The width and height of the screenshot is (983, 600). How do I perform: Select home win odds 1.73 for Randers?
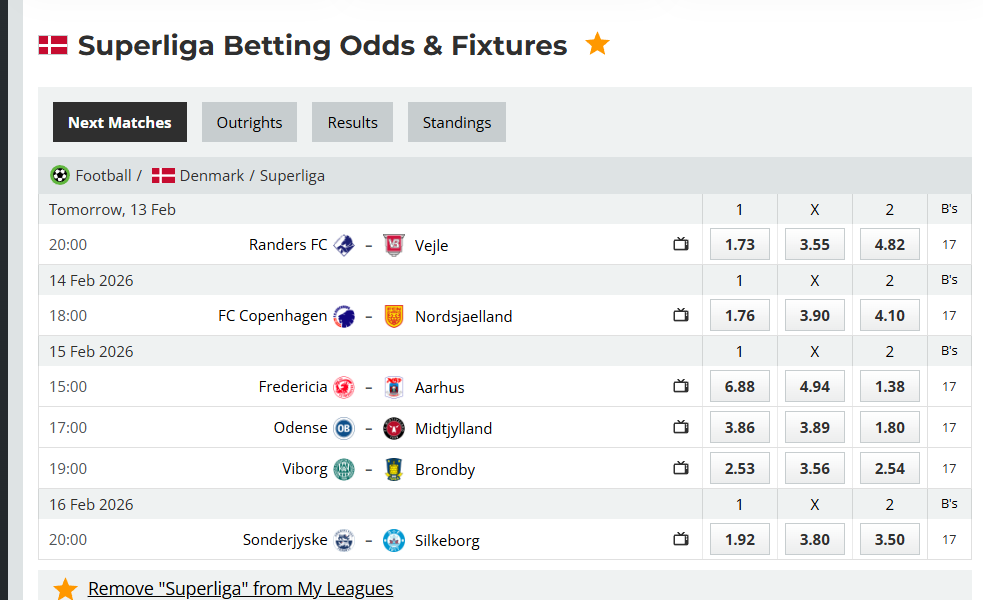(739, 244)
